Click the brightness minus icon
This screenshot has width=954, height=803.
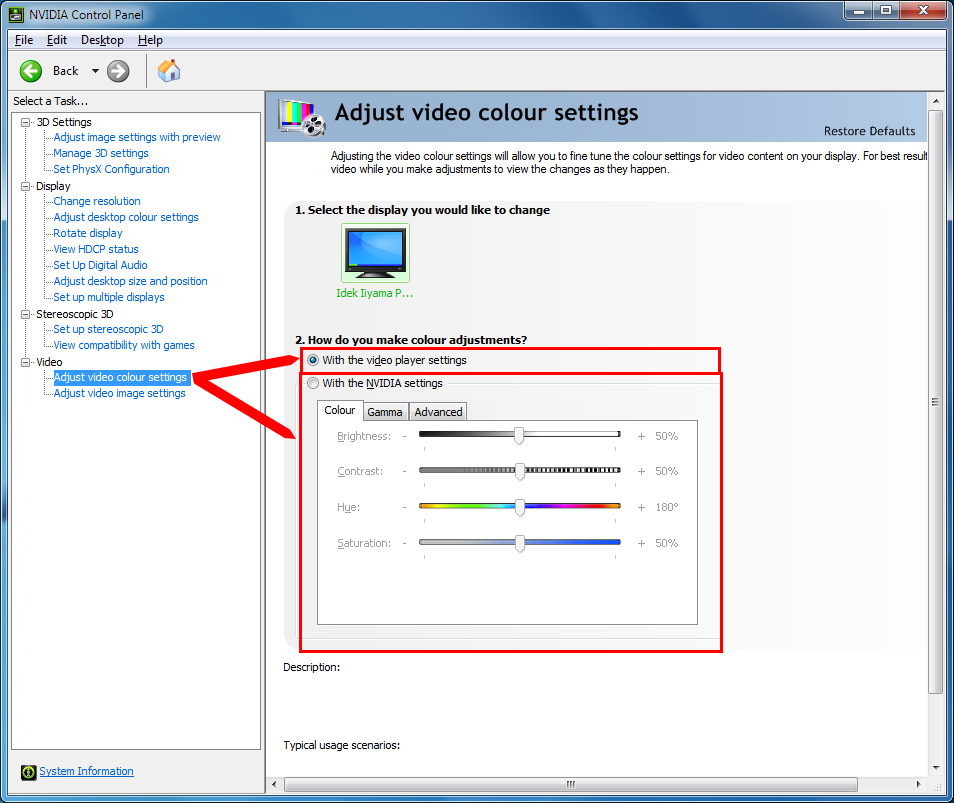pos(404,436)
